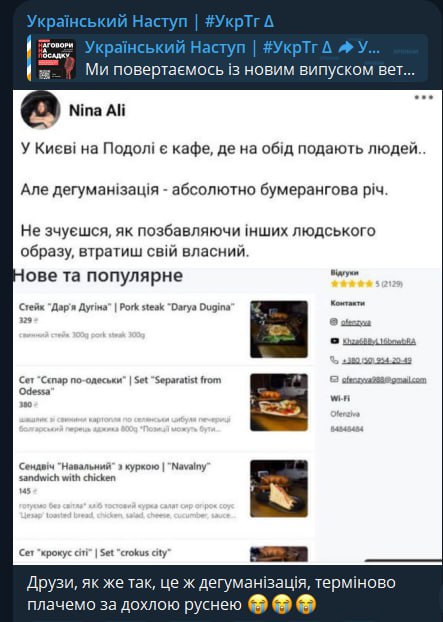Click the Instagram icon in contacts
The image size is (443, 622).
click(334, 322)
